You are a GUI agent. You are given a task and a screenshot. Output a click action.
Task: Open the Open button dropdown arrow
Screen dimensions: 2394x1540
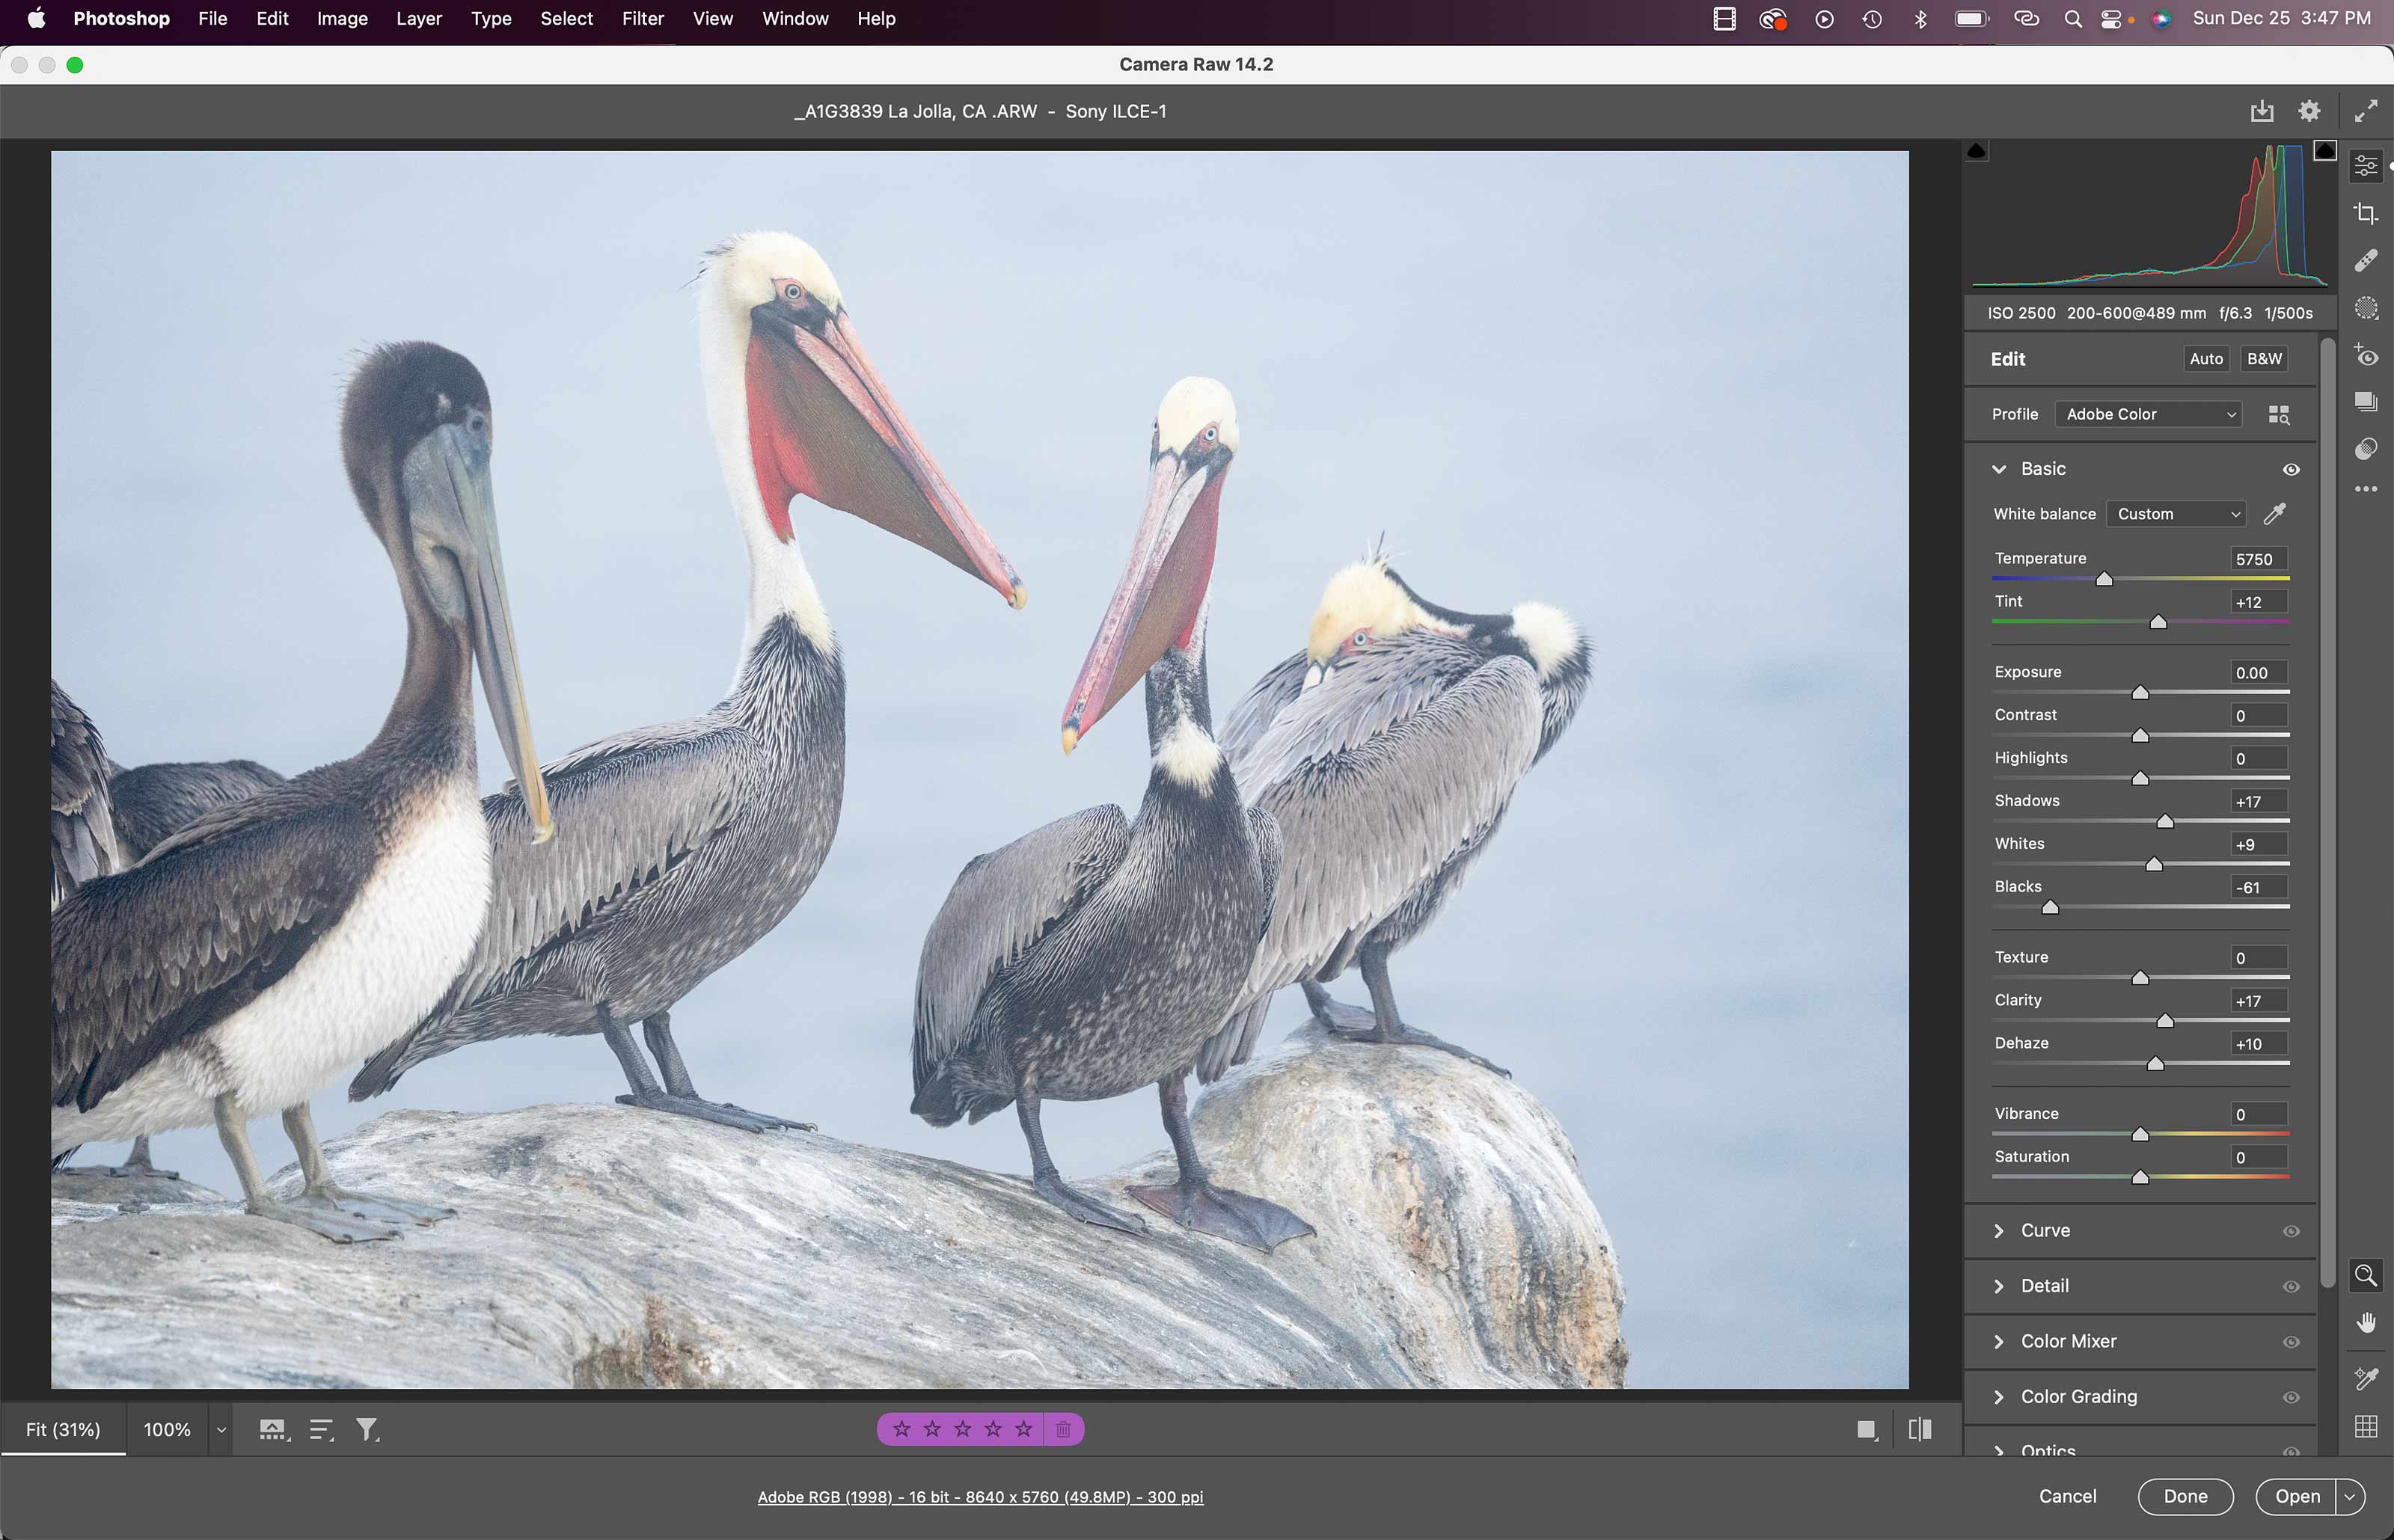(2350, 1497)
